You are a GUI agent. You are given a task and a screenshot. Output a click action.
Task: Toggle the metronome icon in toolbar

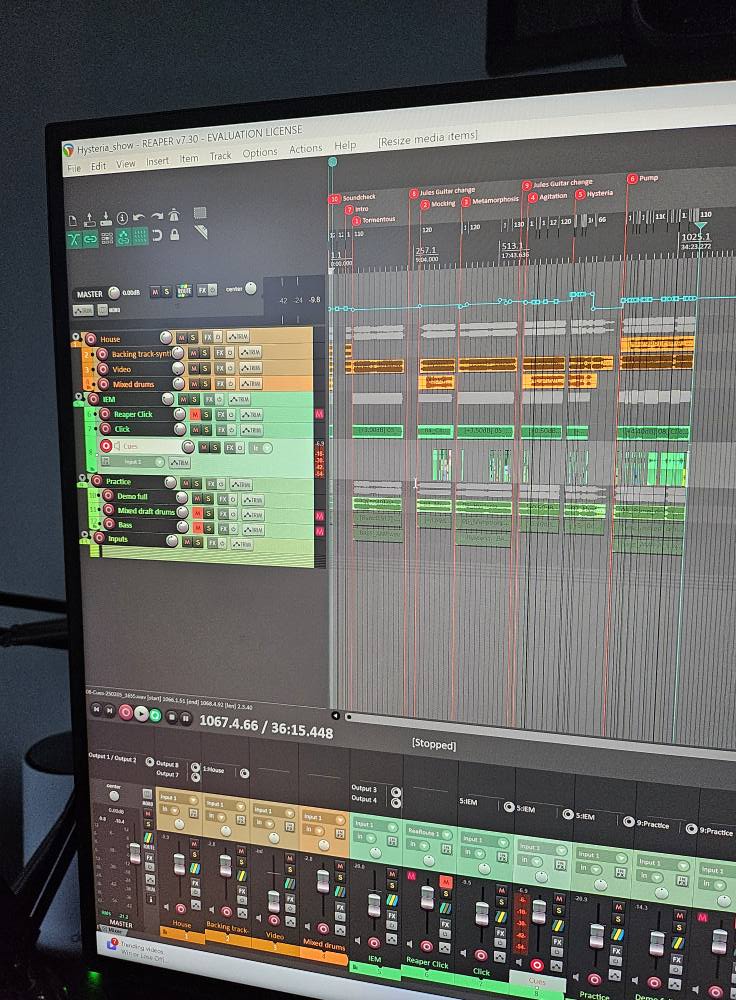(174, 215)
